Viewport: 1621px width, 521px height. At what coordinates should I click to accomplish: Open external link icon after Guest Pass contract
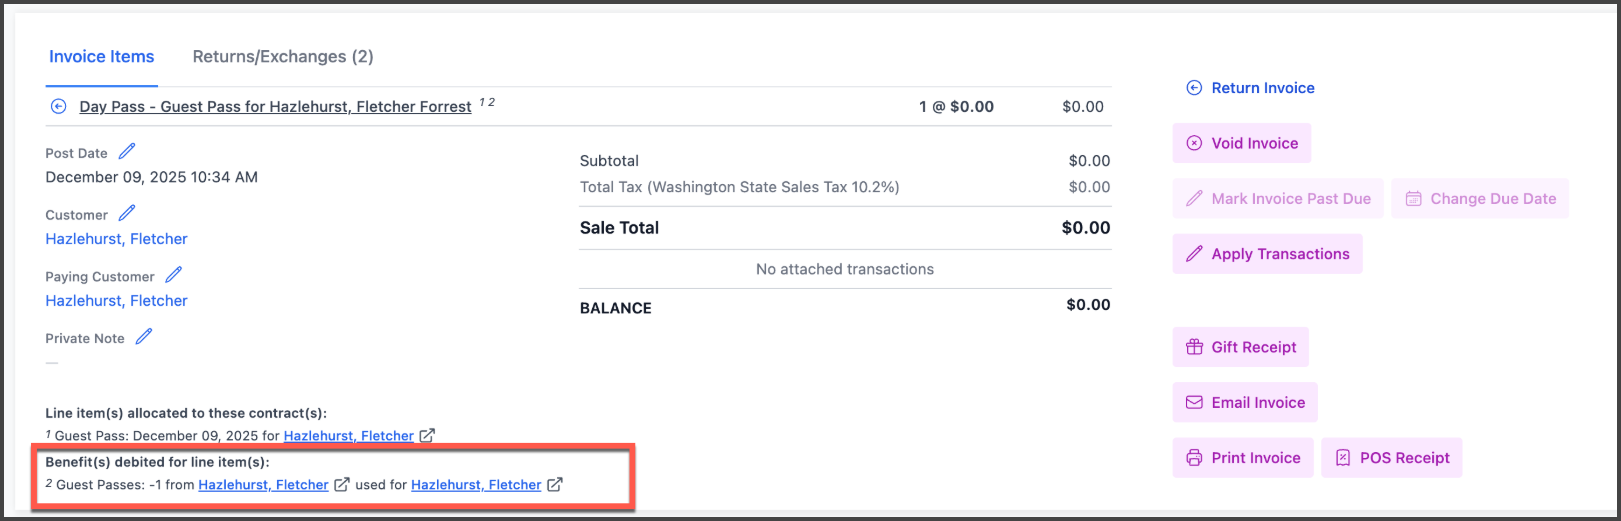427,436
